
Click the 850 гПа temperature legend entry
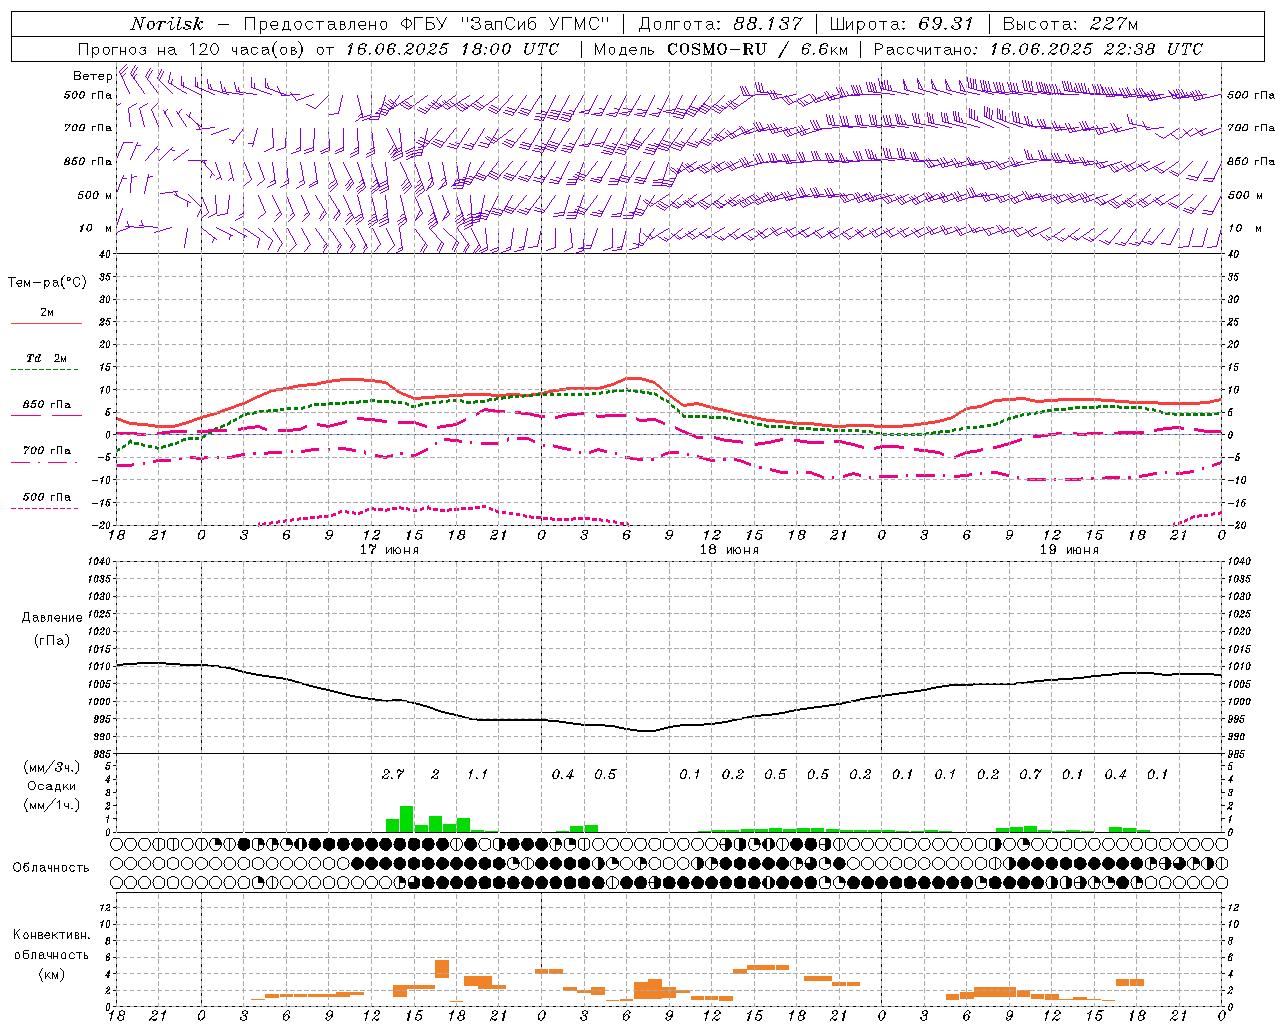coord(47,405)
